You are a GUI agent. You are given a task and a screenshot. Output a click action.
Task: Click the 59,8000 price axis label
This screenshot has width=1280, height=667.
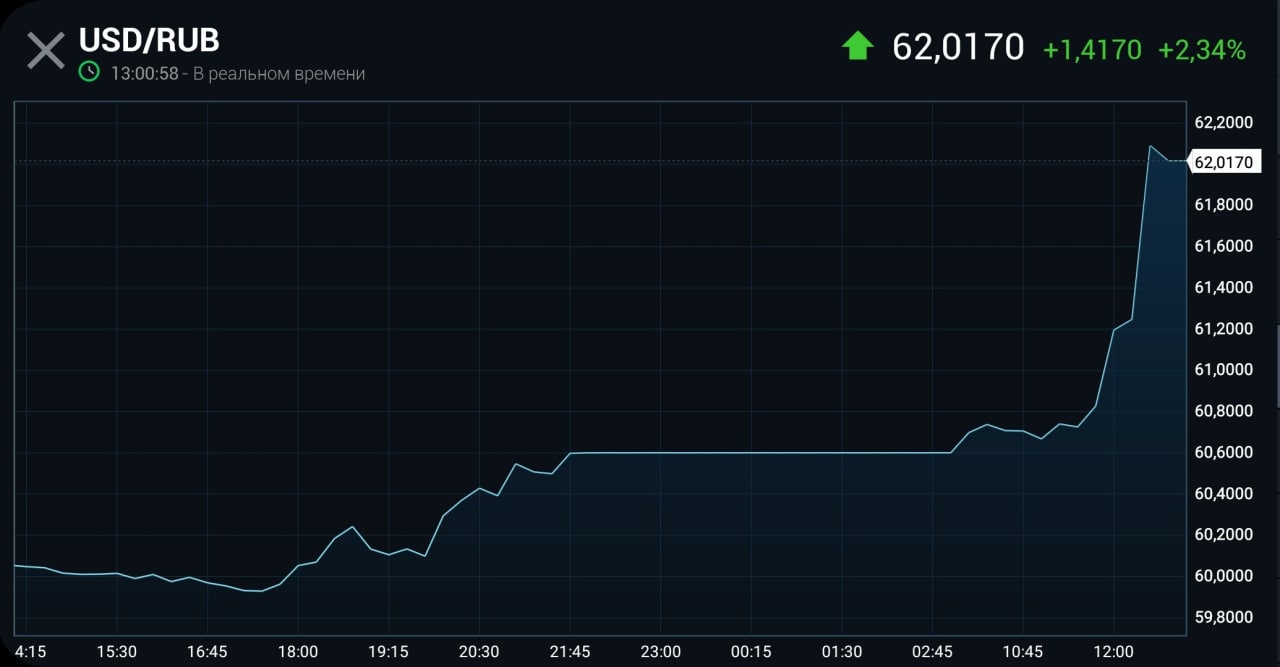point(1223,617)
